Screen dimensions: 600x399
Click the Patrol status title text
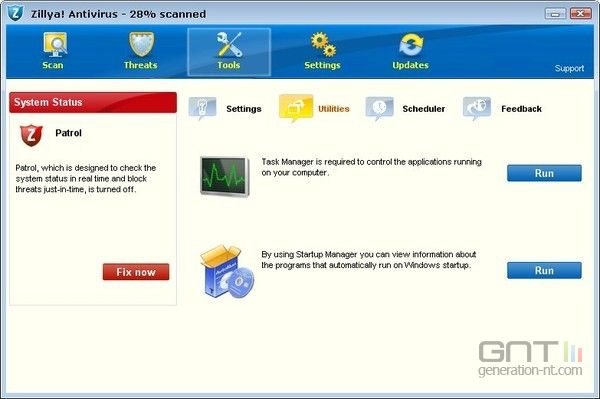(68, 133)
